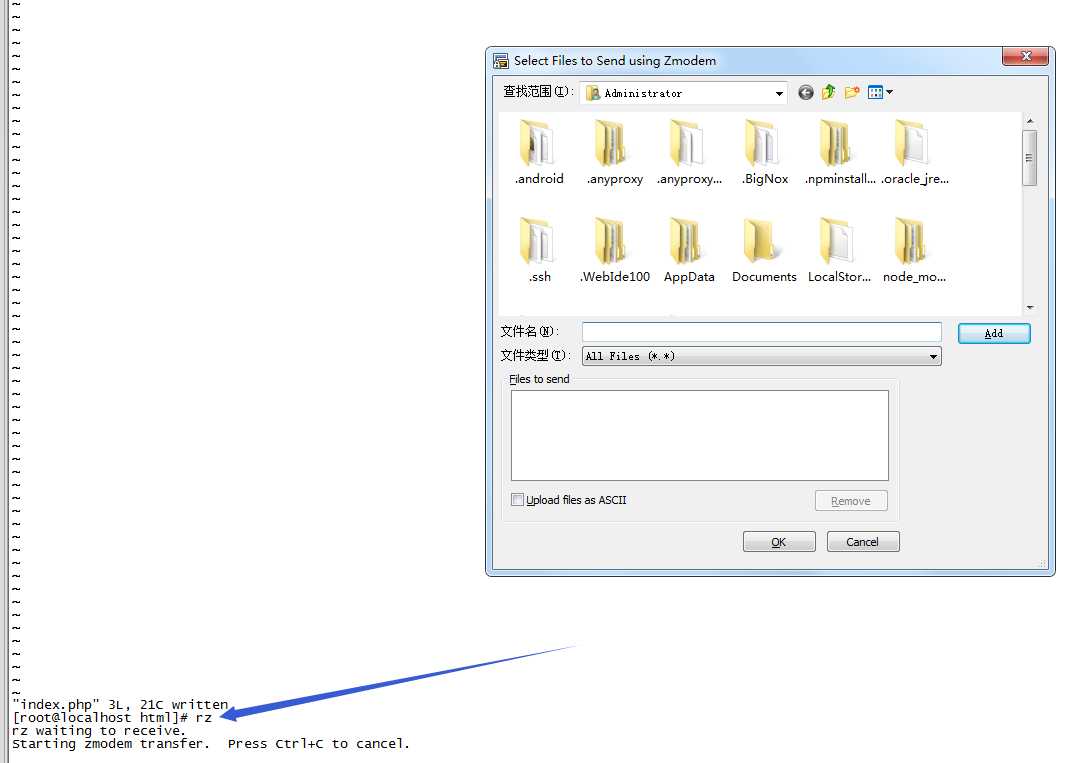1088x763 pixels.
Task: Open the .anyproxy folder
Action: 614,153
